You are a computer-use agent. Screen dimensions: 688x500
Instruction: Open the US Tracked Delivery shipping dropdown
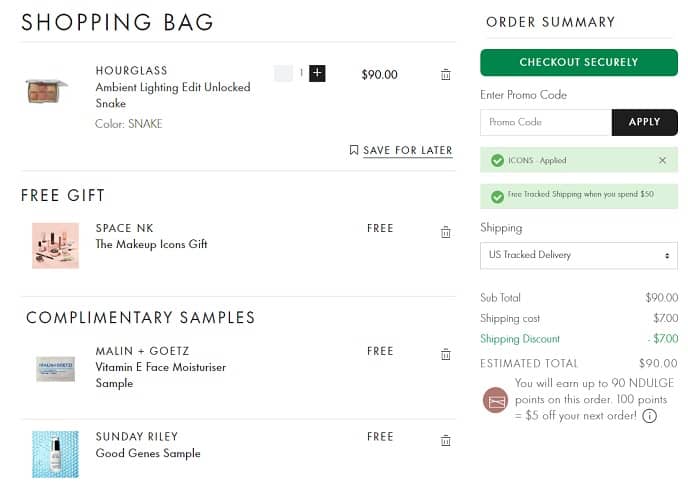pyautogui.click(x=578, y=255)
